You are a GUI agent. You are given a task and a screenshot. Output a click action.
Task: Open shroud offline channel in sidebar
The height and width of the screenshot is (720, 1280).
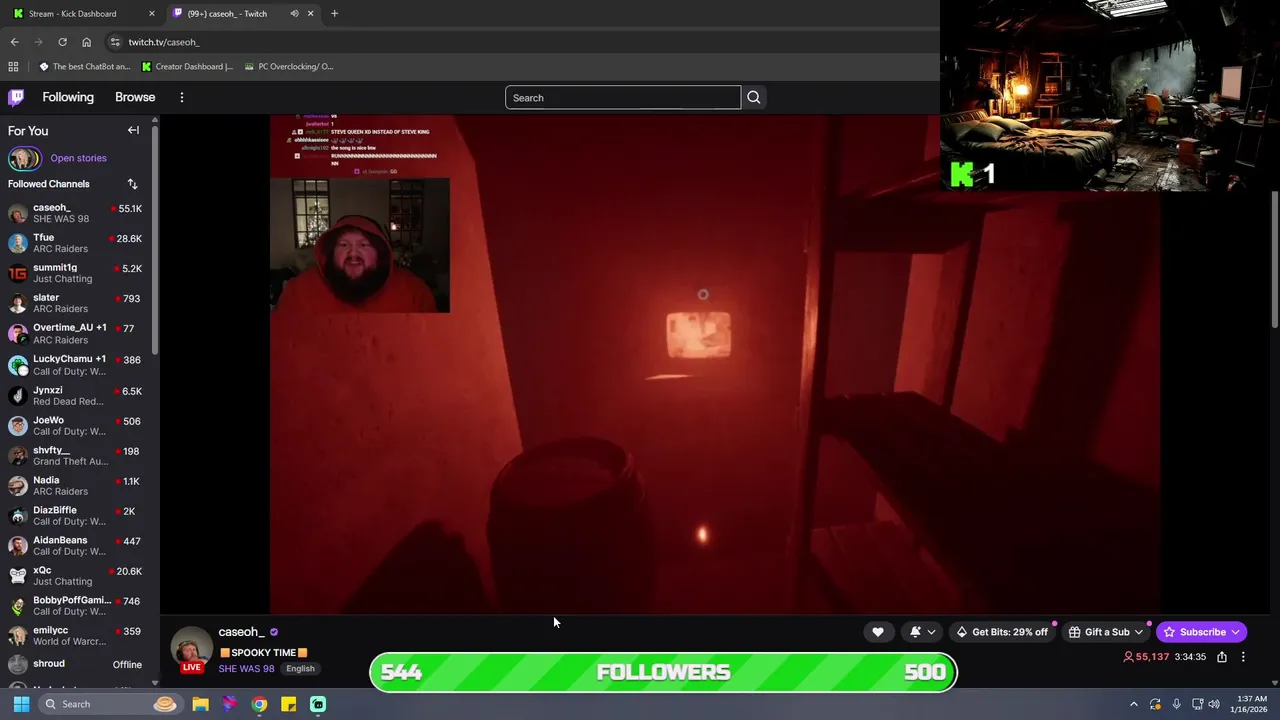pyautogui.click(x=76, y=664)
